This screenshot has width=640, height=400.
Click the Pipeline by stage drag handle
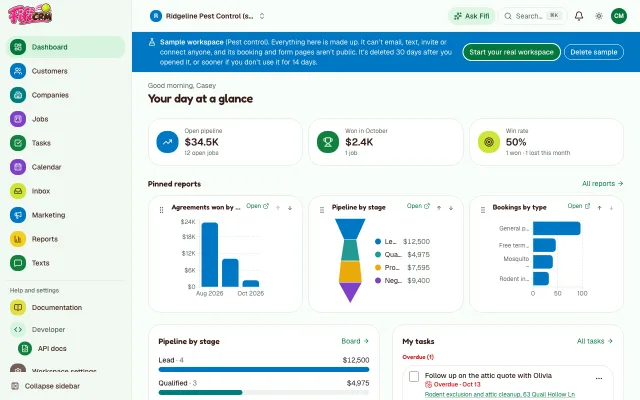pos(322,209)
